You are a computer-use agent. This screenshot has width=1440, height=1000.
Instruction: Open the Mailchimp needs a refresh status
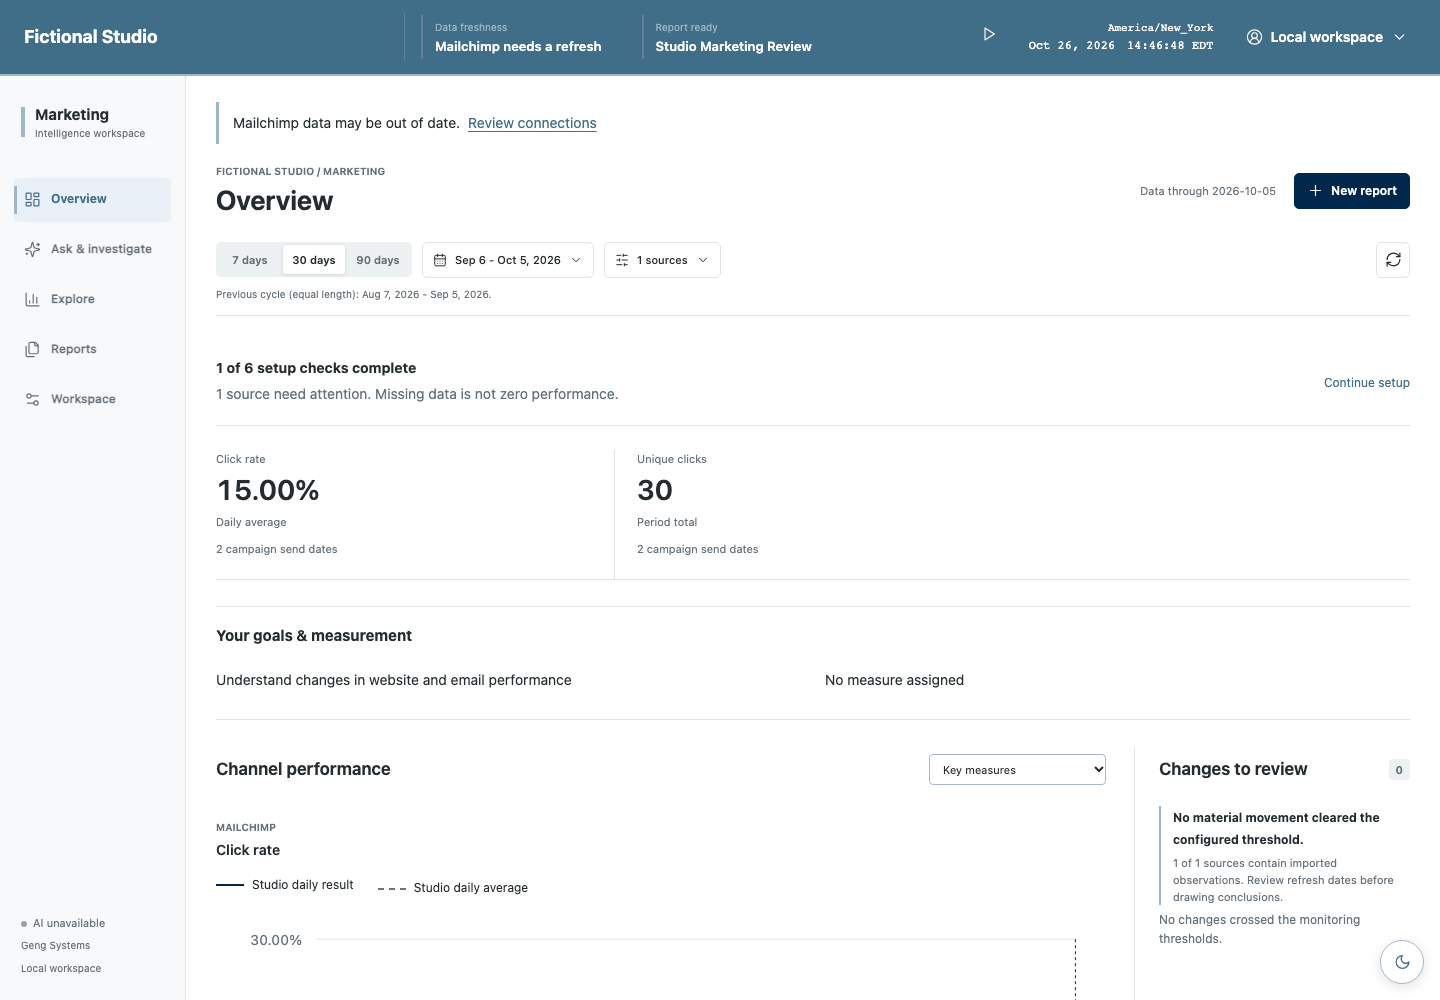click(518, 37)
